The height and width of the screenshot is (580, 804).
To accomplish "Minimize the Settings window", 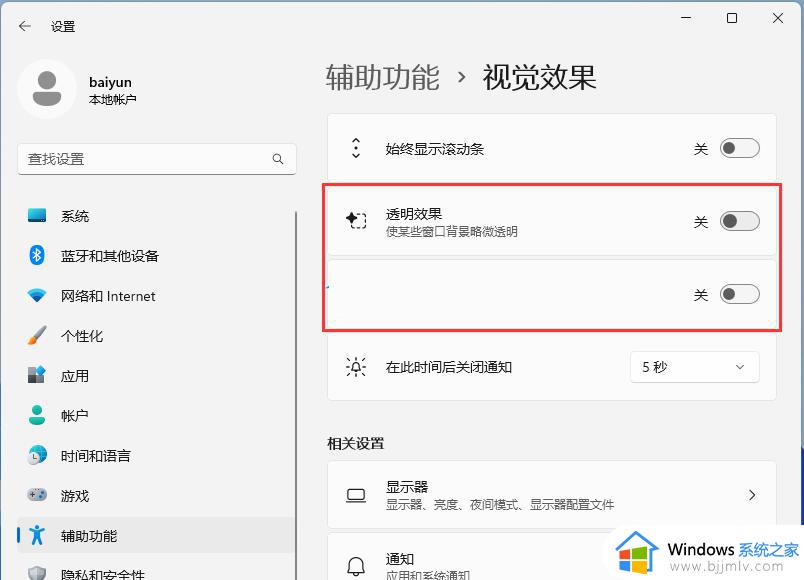I will point(686,18).
